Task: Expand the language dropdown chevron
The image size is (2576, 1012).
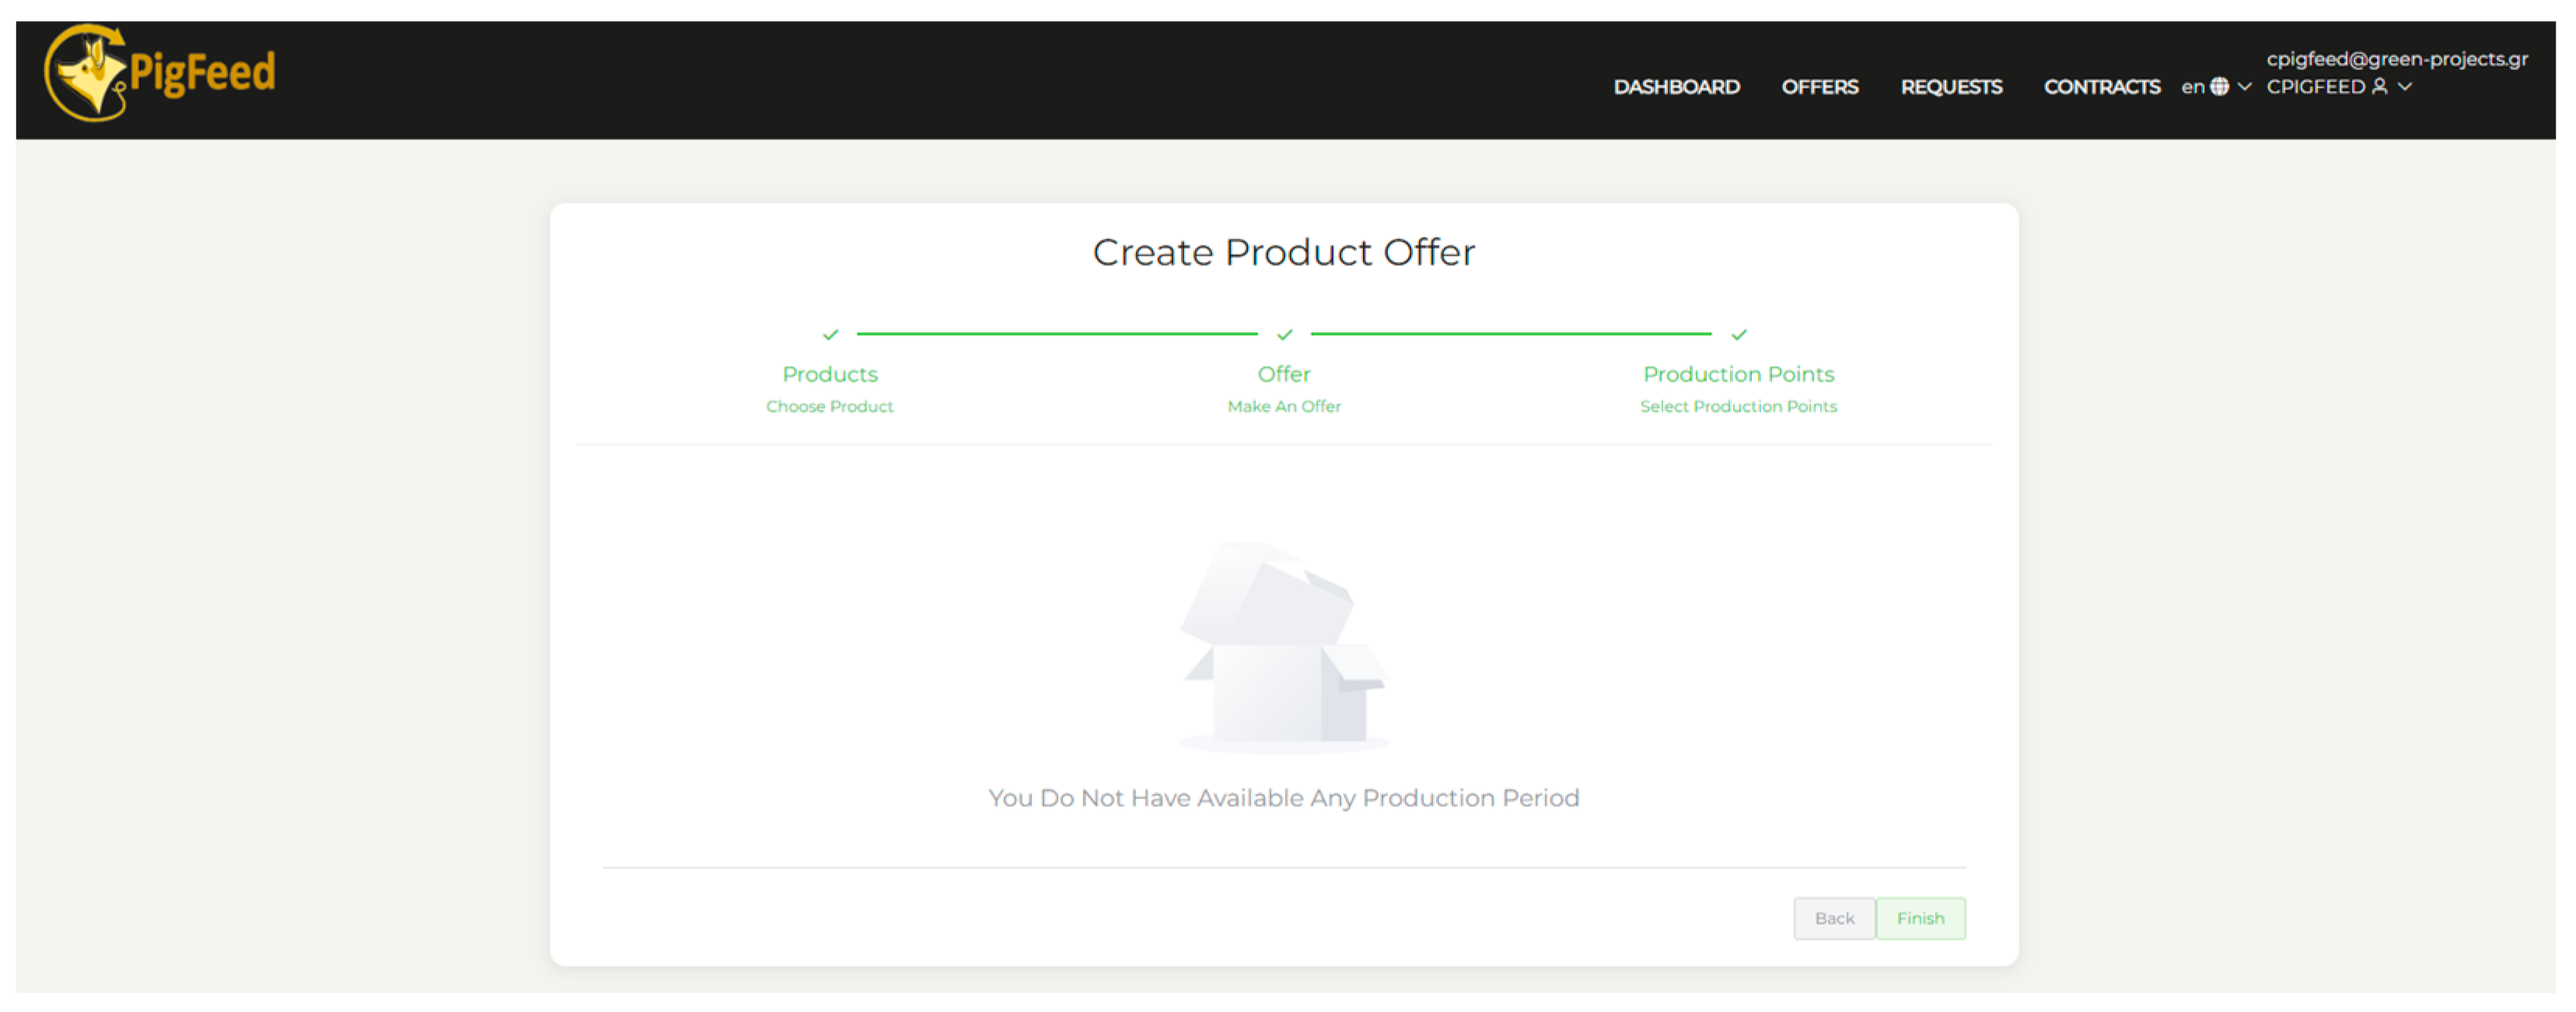Action: click(x=2244, y=87)
